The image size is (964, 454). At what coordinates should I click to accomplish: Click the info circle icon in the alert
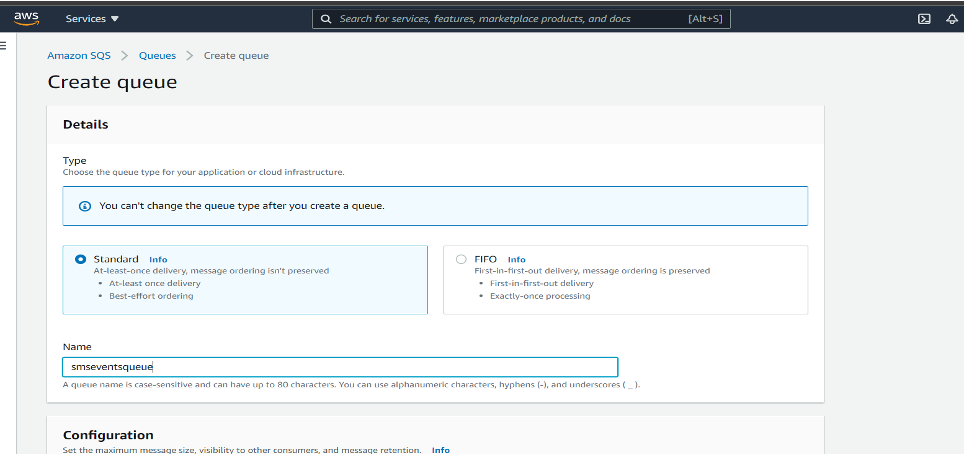pyautogui.click(x=85, y=206)
